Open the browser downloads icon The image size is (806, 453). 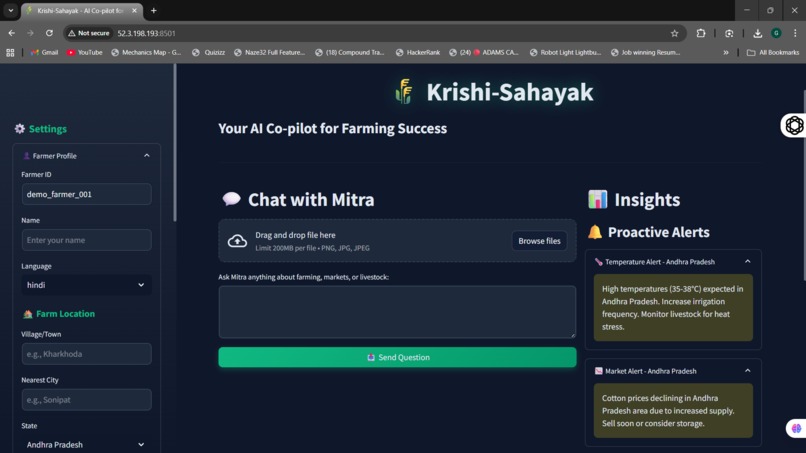[x=757, y=33]
